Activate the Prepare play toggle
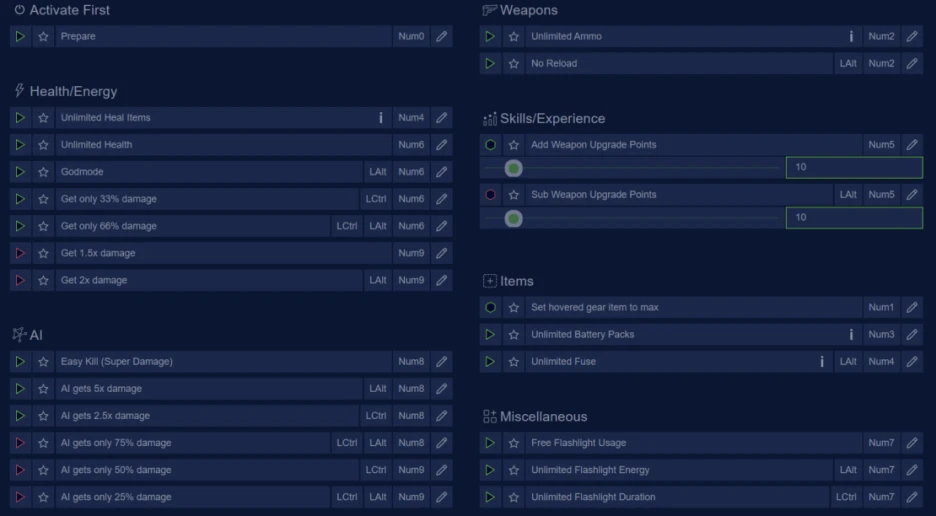 coord(20,37)
